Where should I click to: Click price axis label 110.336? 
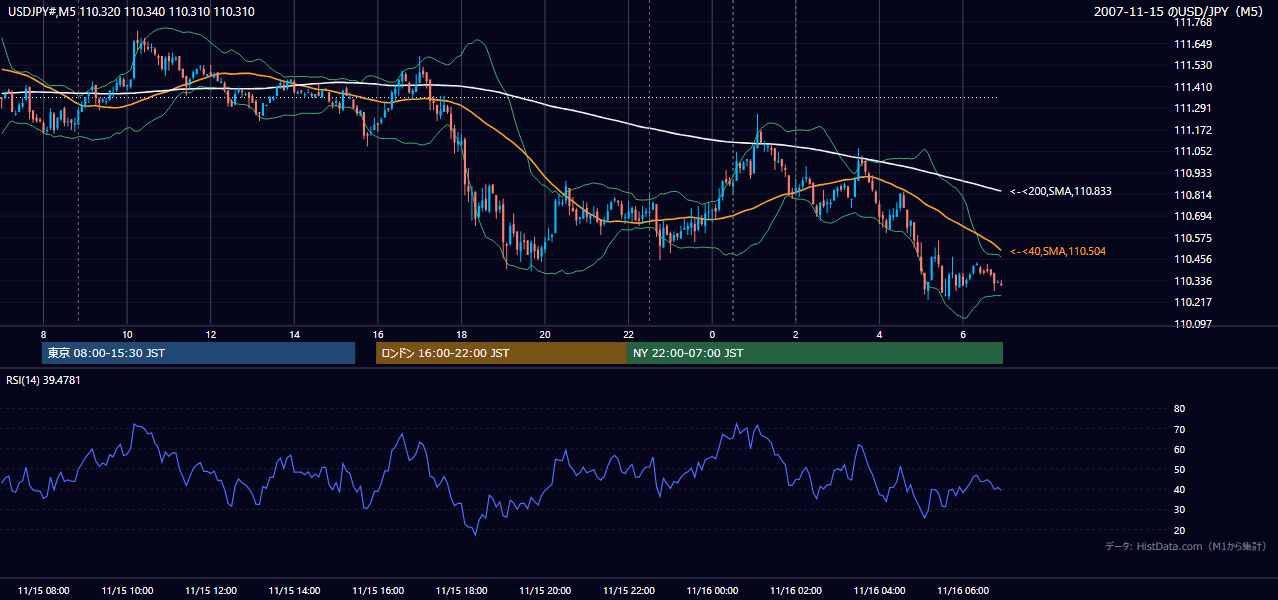point(1193,281)
